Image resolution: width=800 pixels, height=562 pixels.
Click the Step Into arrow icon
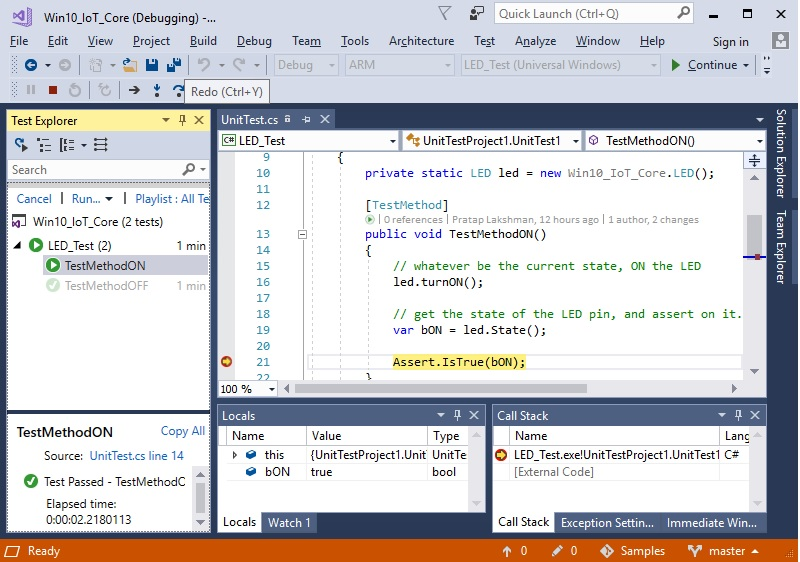click(x=157, y=90)
